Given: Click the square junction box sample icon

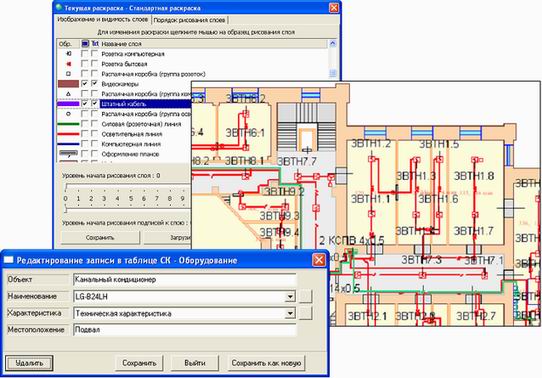Looking at the screenshot, I should pyautogui.click(x=68, y=74).
